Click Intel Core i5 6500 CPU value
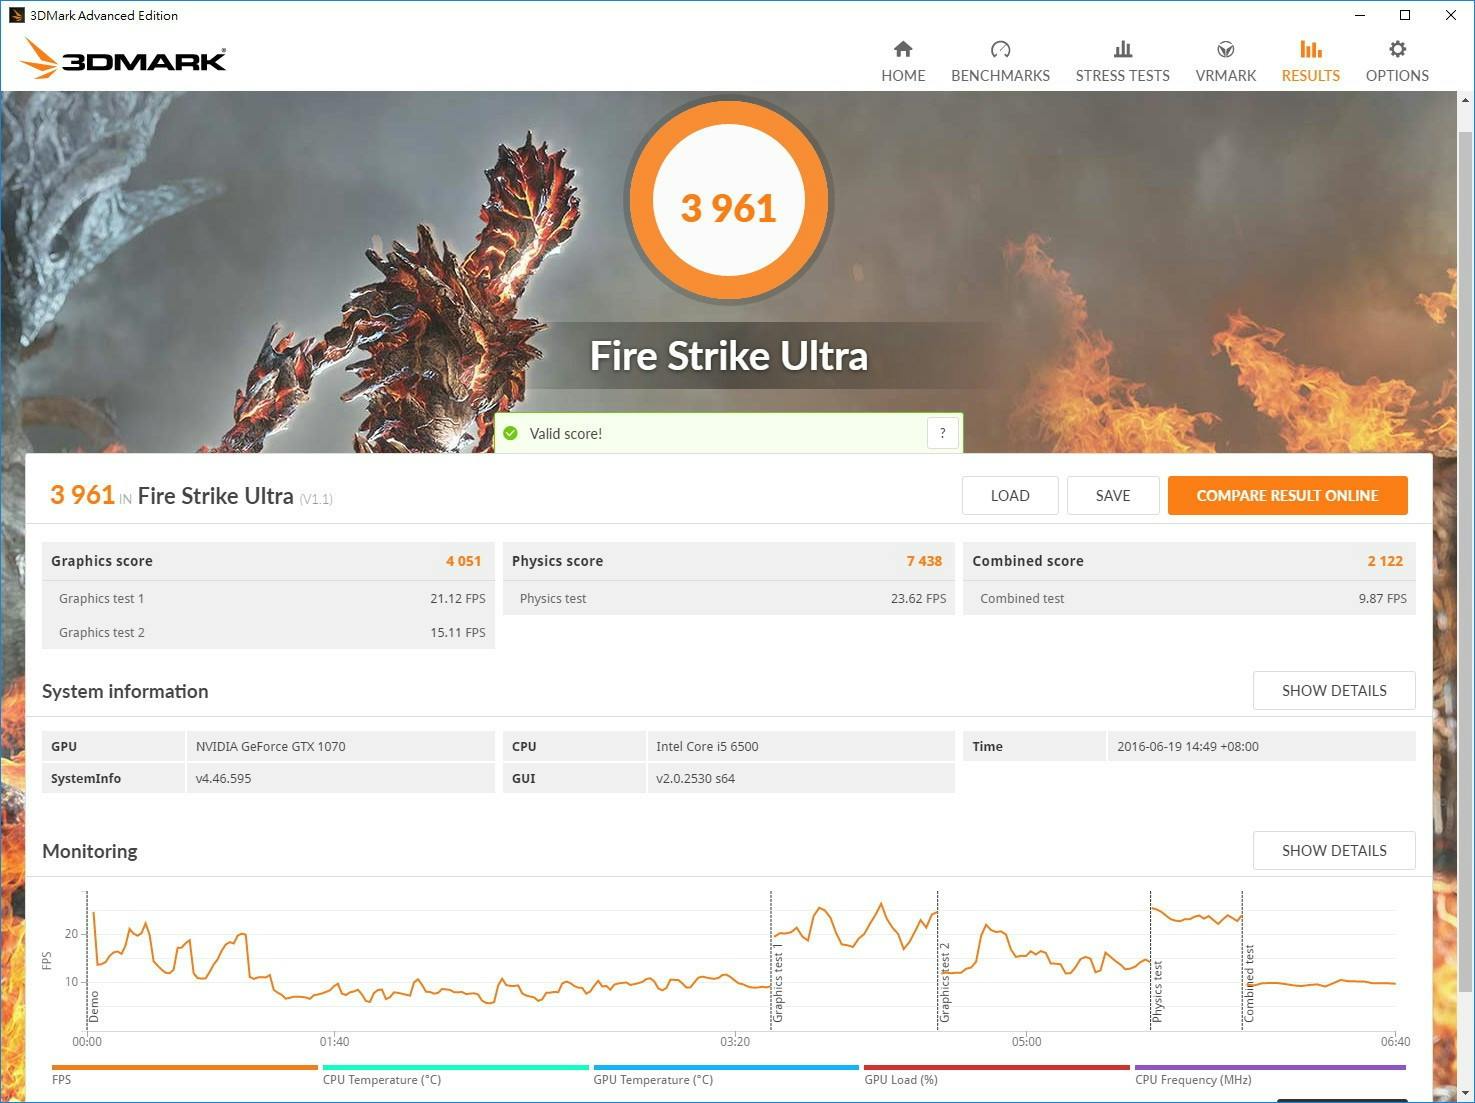 click(x=707, y=746)
